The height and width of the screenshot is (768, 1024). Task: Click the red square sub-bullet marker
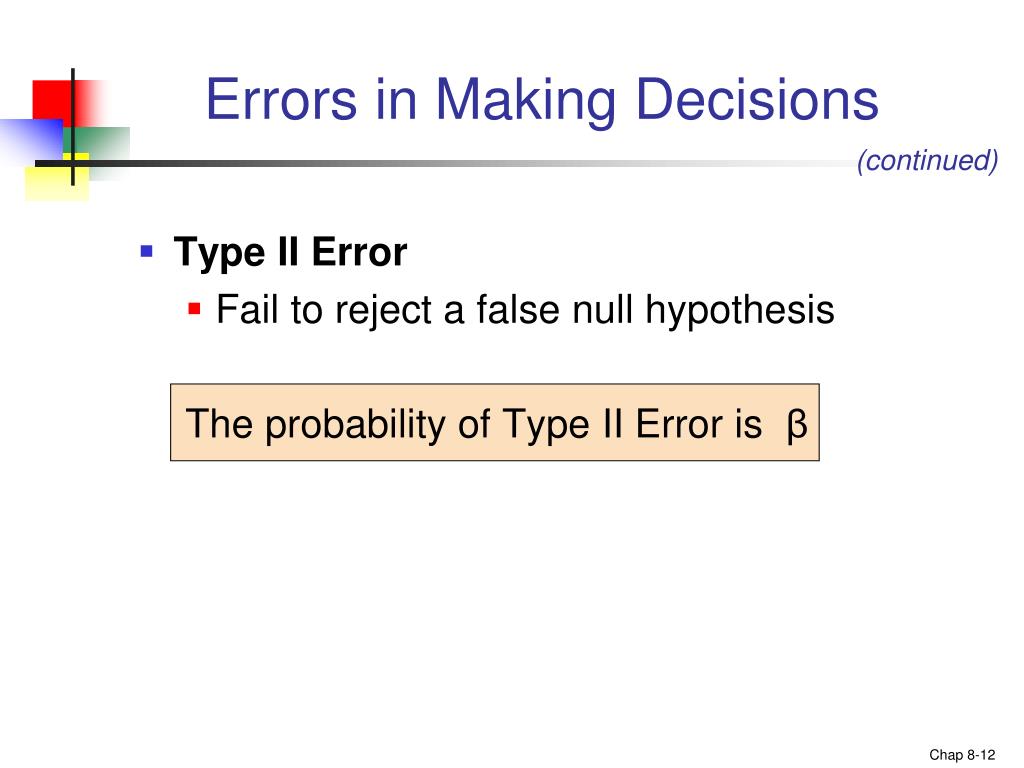(x=194, y=308)
